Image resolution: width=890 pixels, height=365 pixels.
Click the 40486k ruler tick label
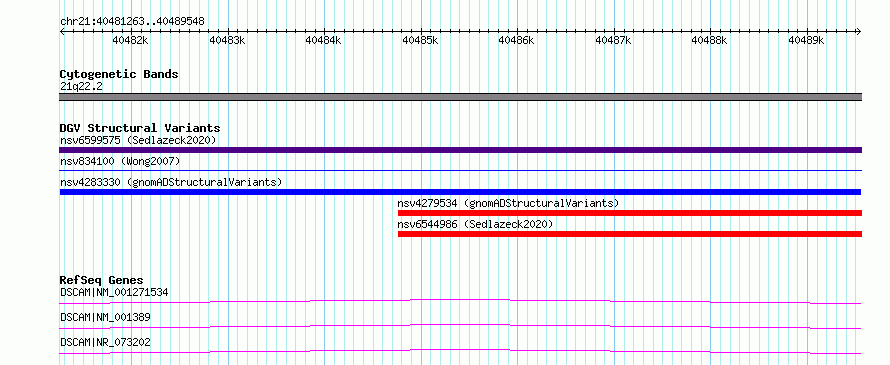tap(517, 40)
